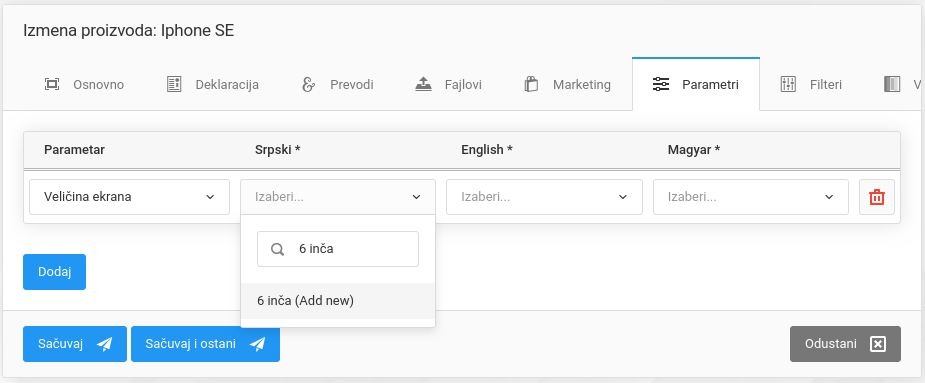Click chevron arrow of English select

pos(622,197)
